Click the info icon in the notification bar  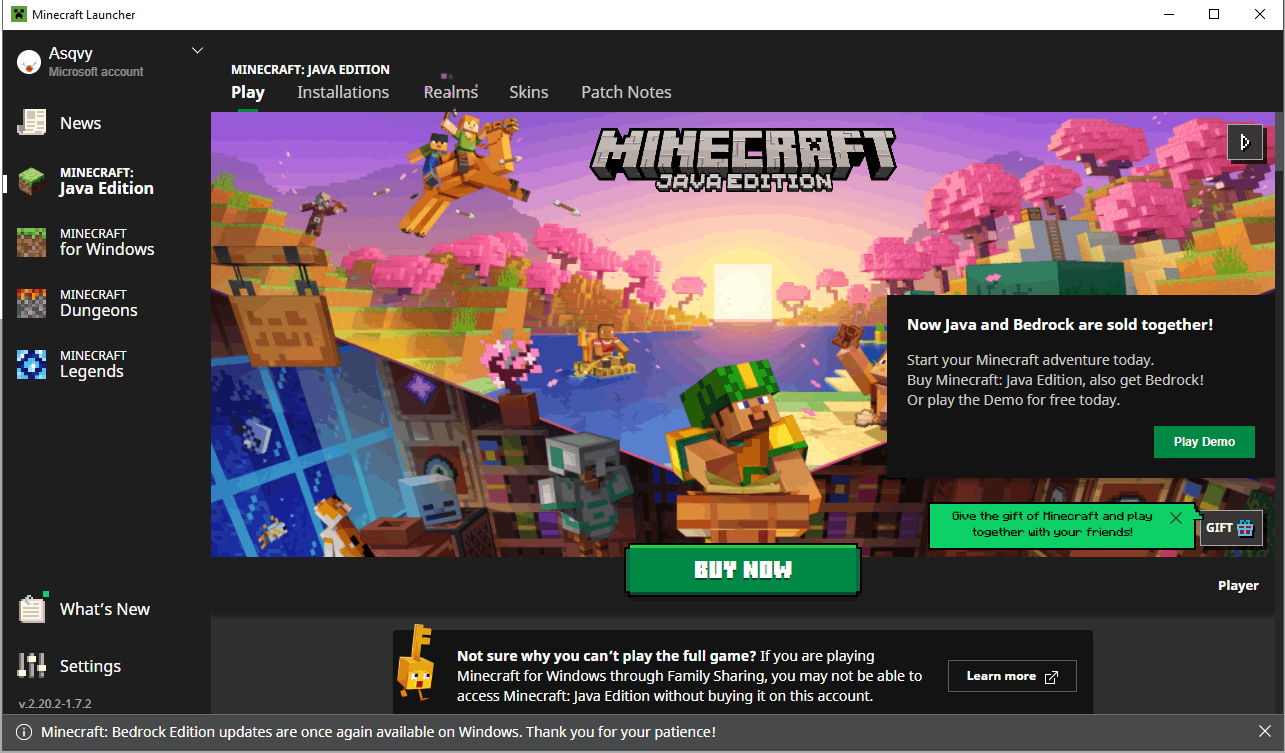[24, 732]
